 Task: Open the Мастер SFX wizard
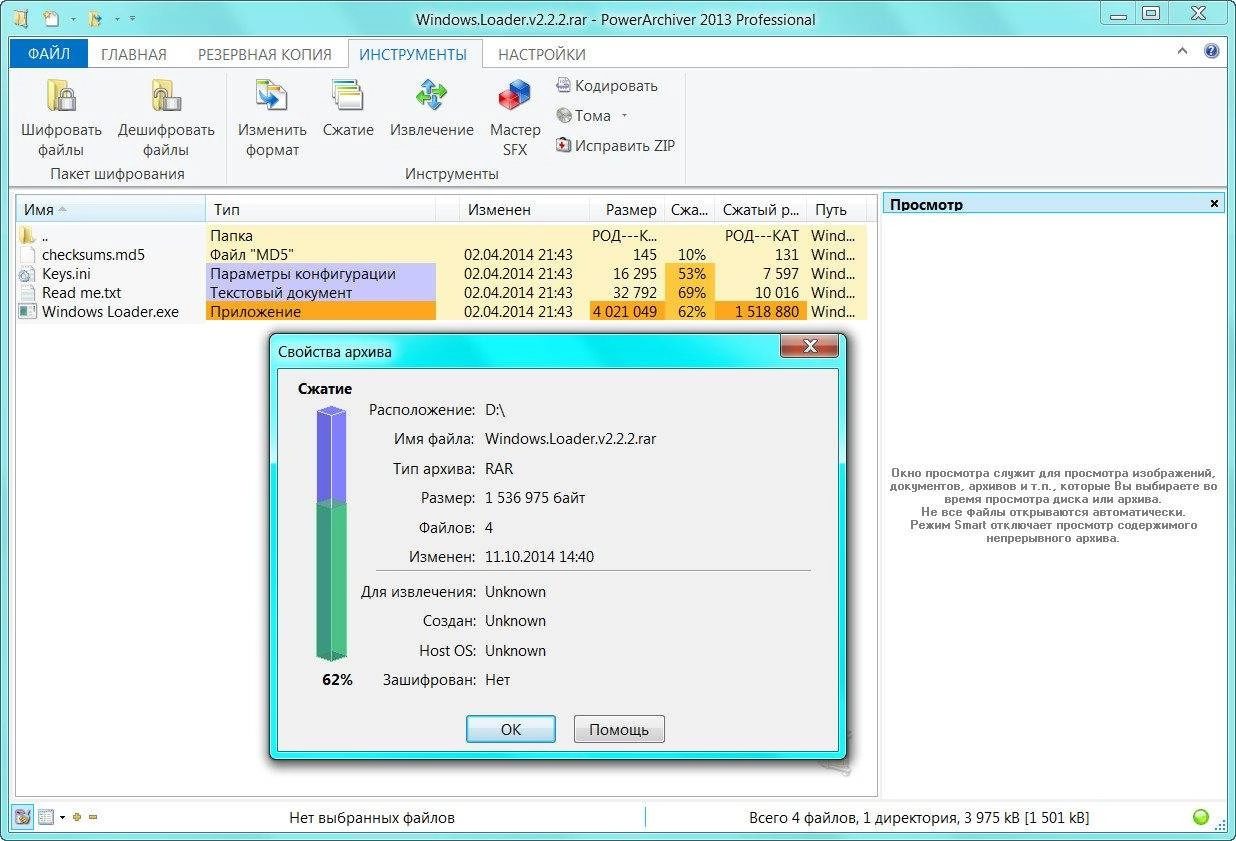[515, 118]
